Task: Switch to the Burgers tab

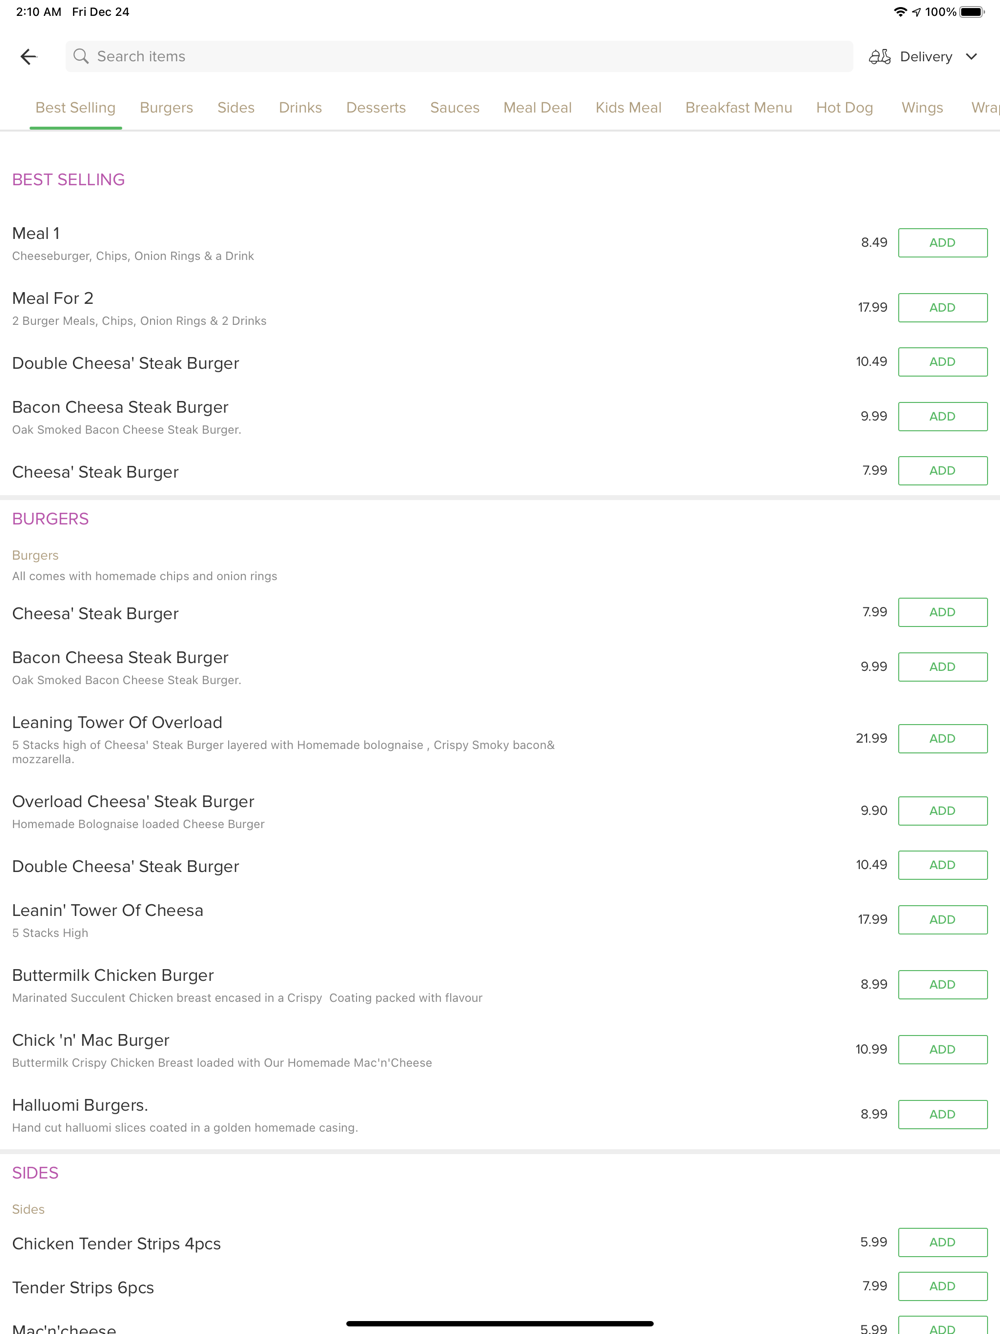Action: (166, 108)
